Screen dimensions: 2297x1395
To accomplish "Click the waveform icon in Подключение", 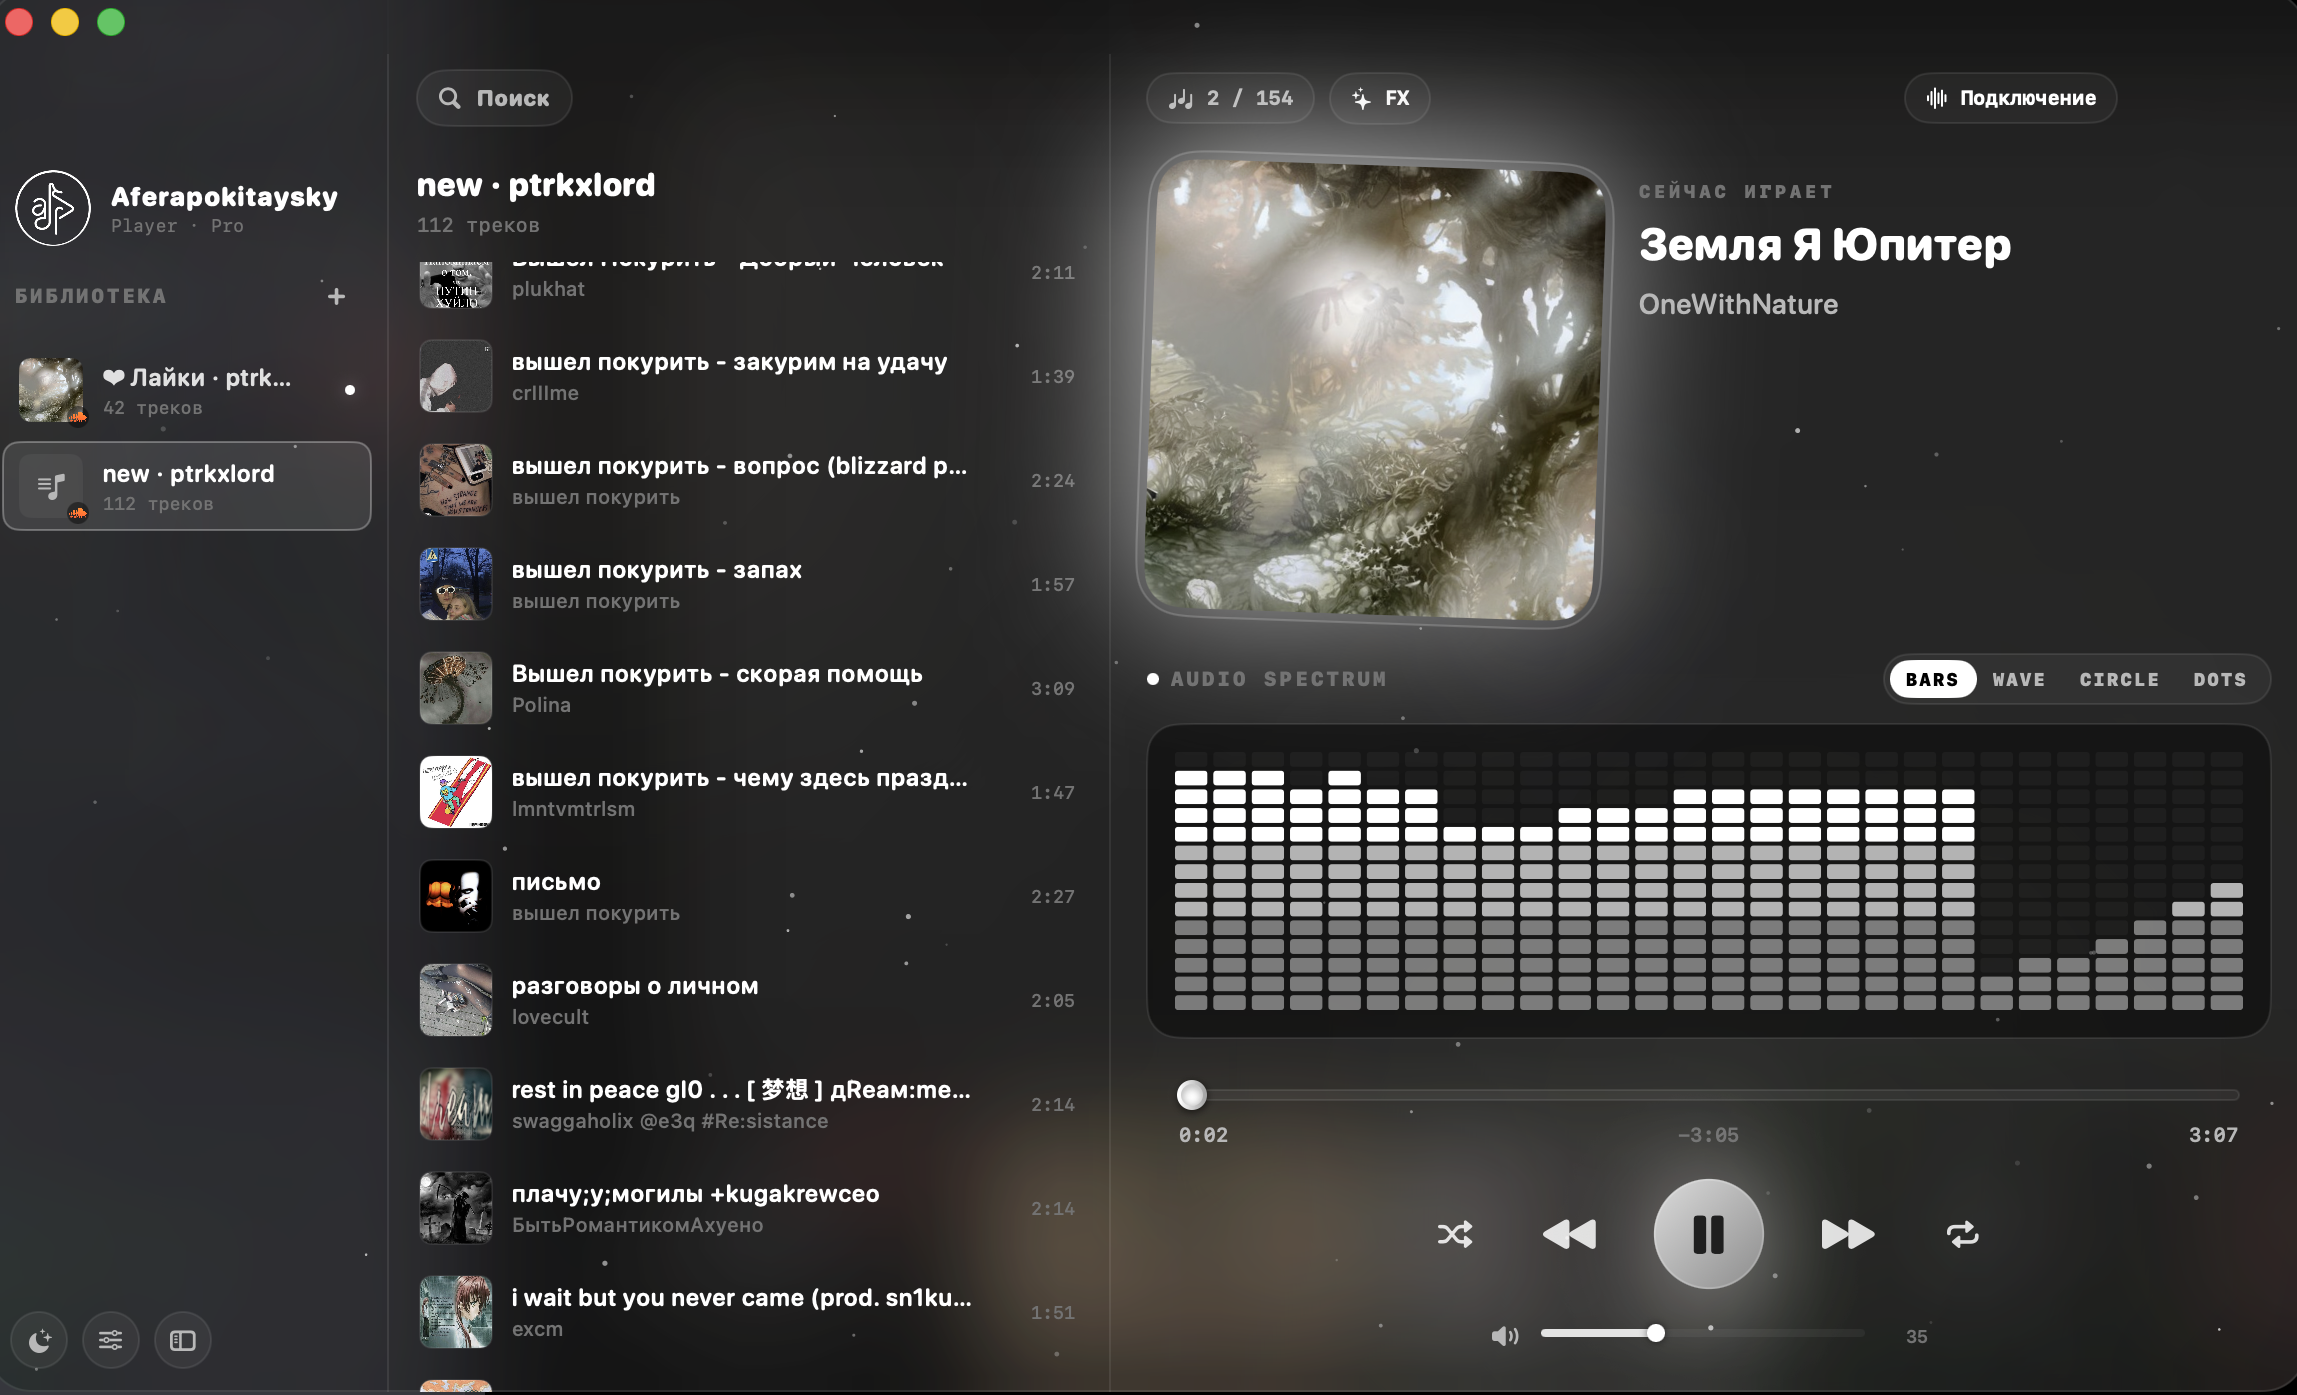I will 1937,98.
